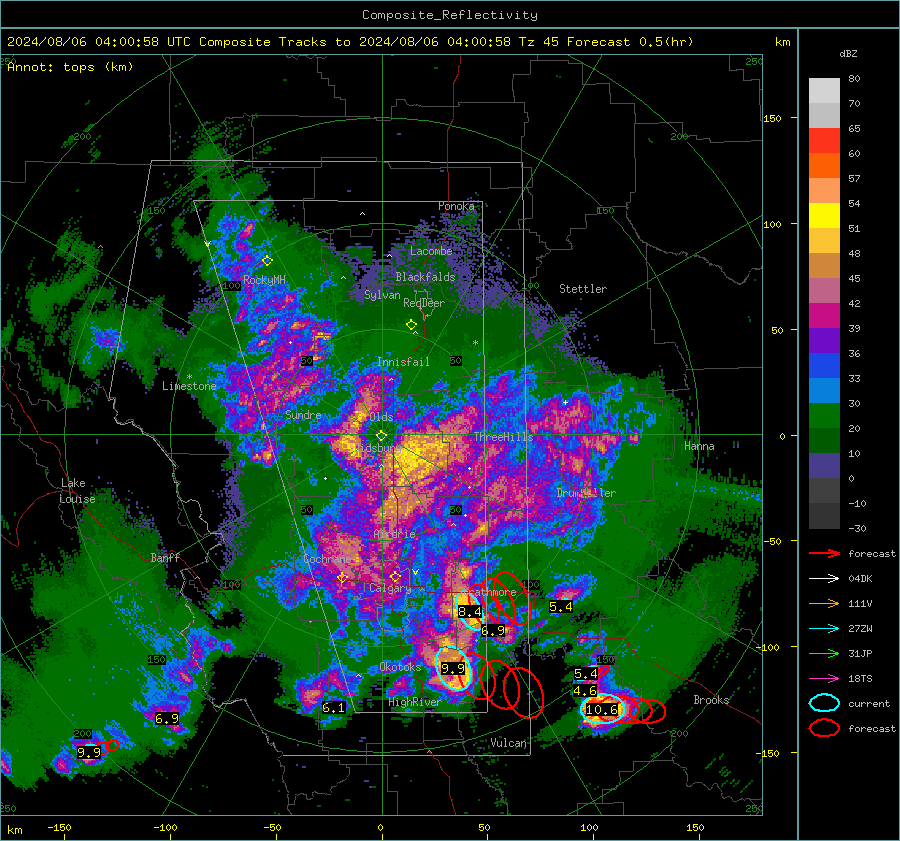
Task: Select the cyan storm ellipse labeled 10.6
Action: pyautogui.click(x=602, y=710)
